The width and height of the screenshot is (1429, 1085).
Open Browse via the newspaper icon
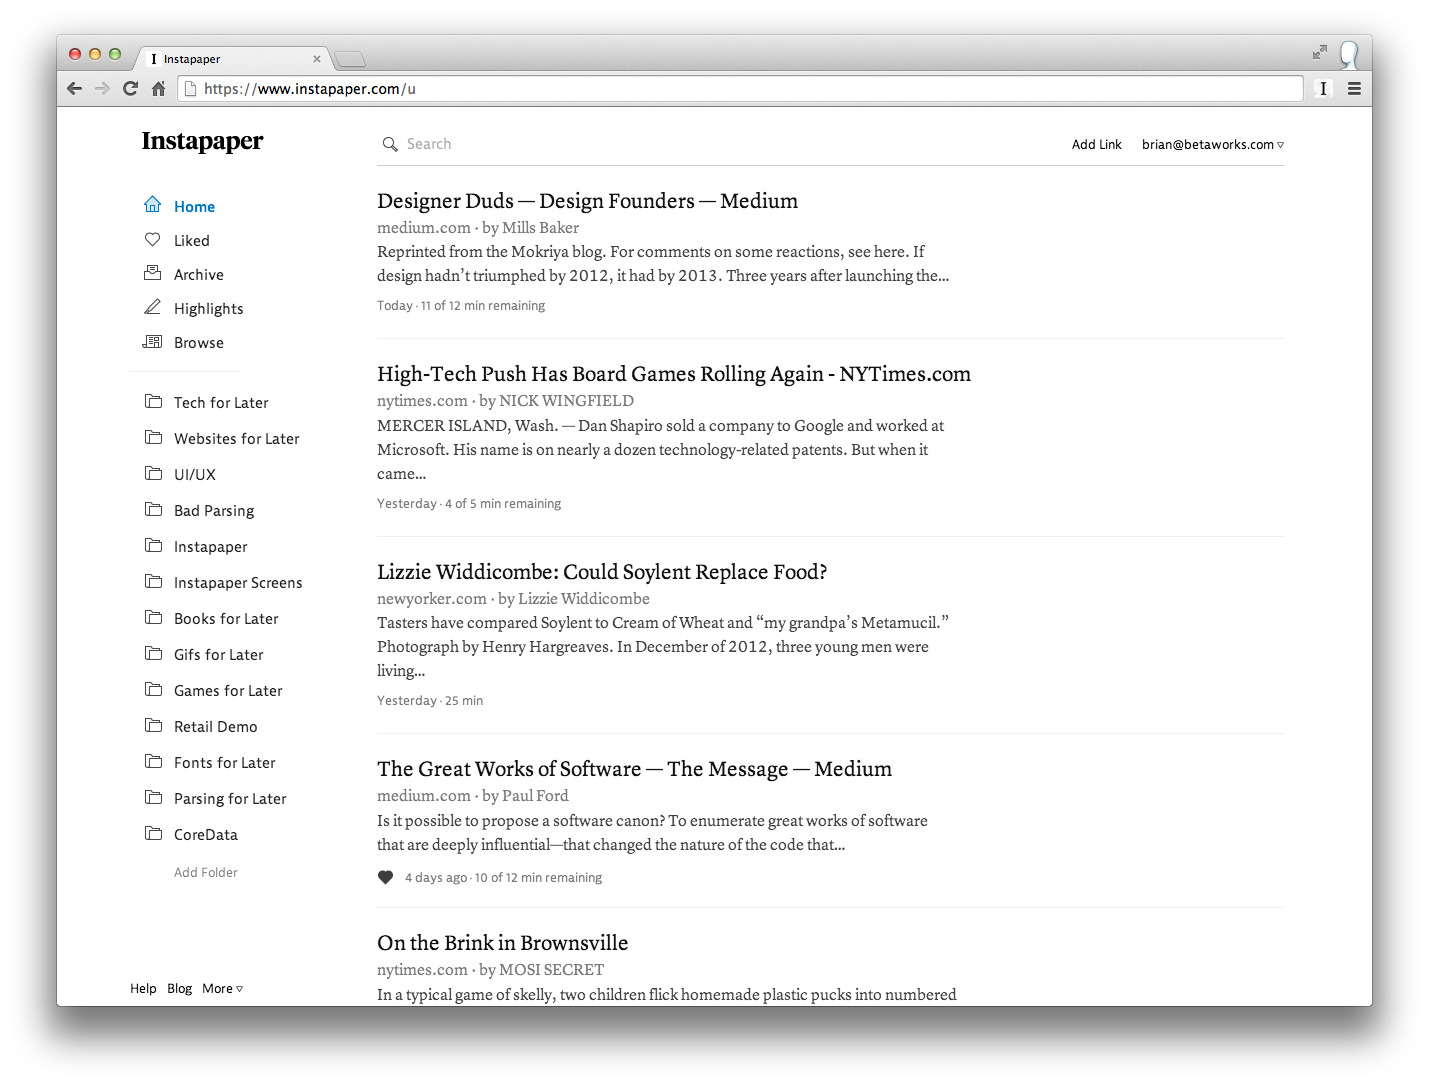152,341
